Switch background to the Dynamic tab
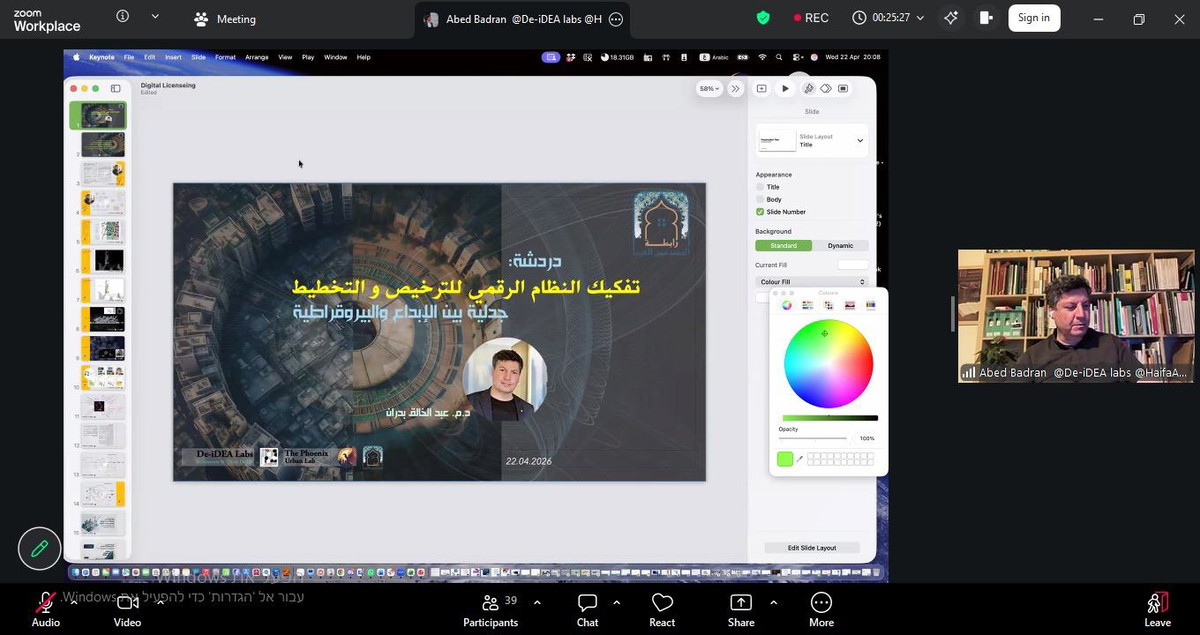Viewport: 1200px width, 635px height. pyautogui.click(x=840, y=246)
